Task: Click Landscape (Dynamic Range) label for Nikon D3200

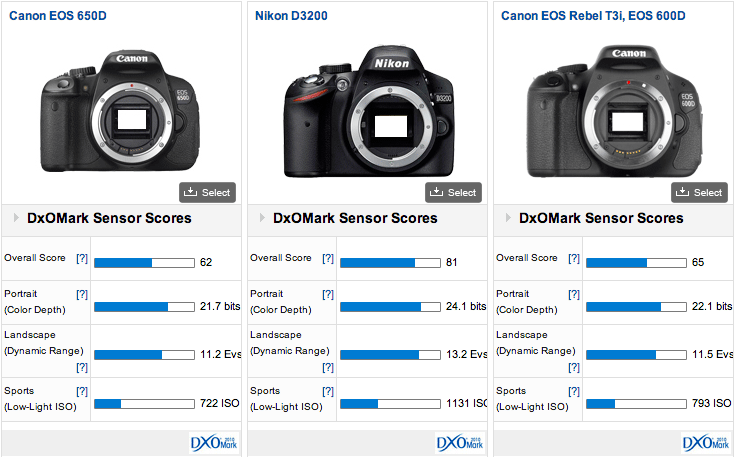Action: 290,343
